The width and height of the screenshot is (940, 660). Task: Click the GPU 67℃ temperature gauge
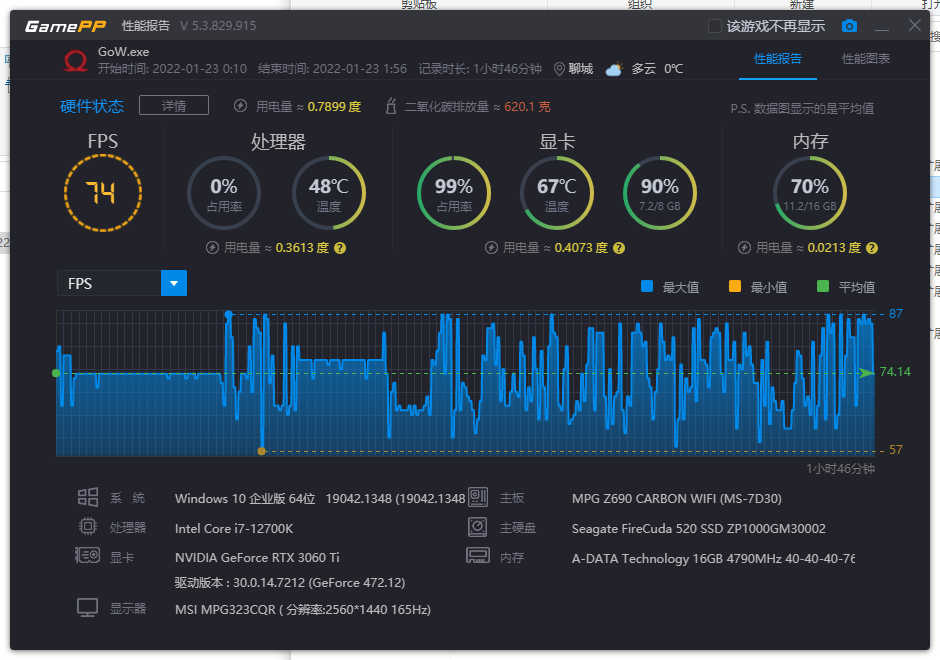(557, 193)
